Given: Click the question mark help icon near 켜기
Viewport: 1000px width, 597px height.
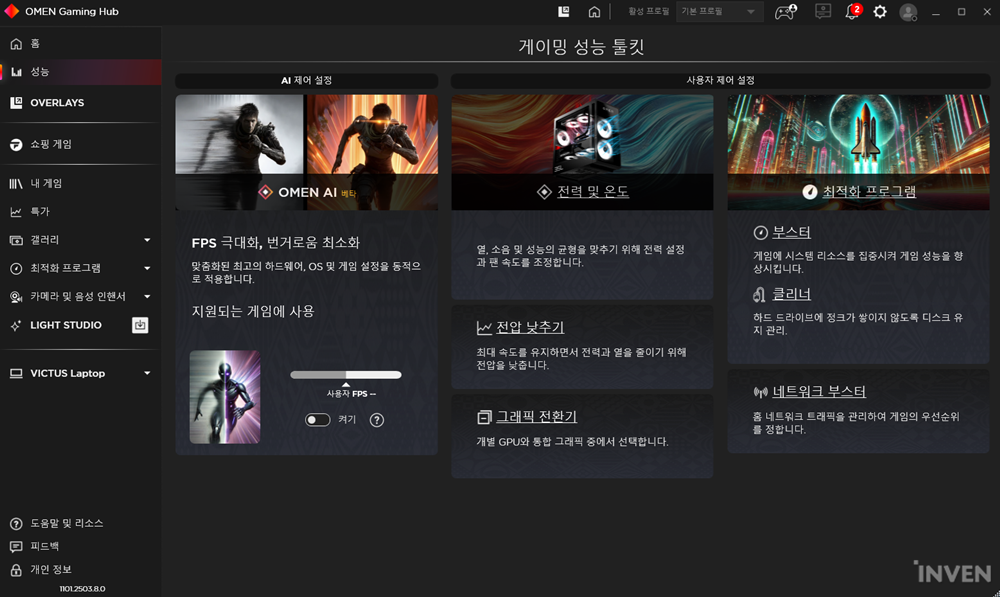Looking at the screenshot, I should click(377, 420).
